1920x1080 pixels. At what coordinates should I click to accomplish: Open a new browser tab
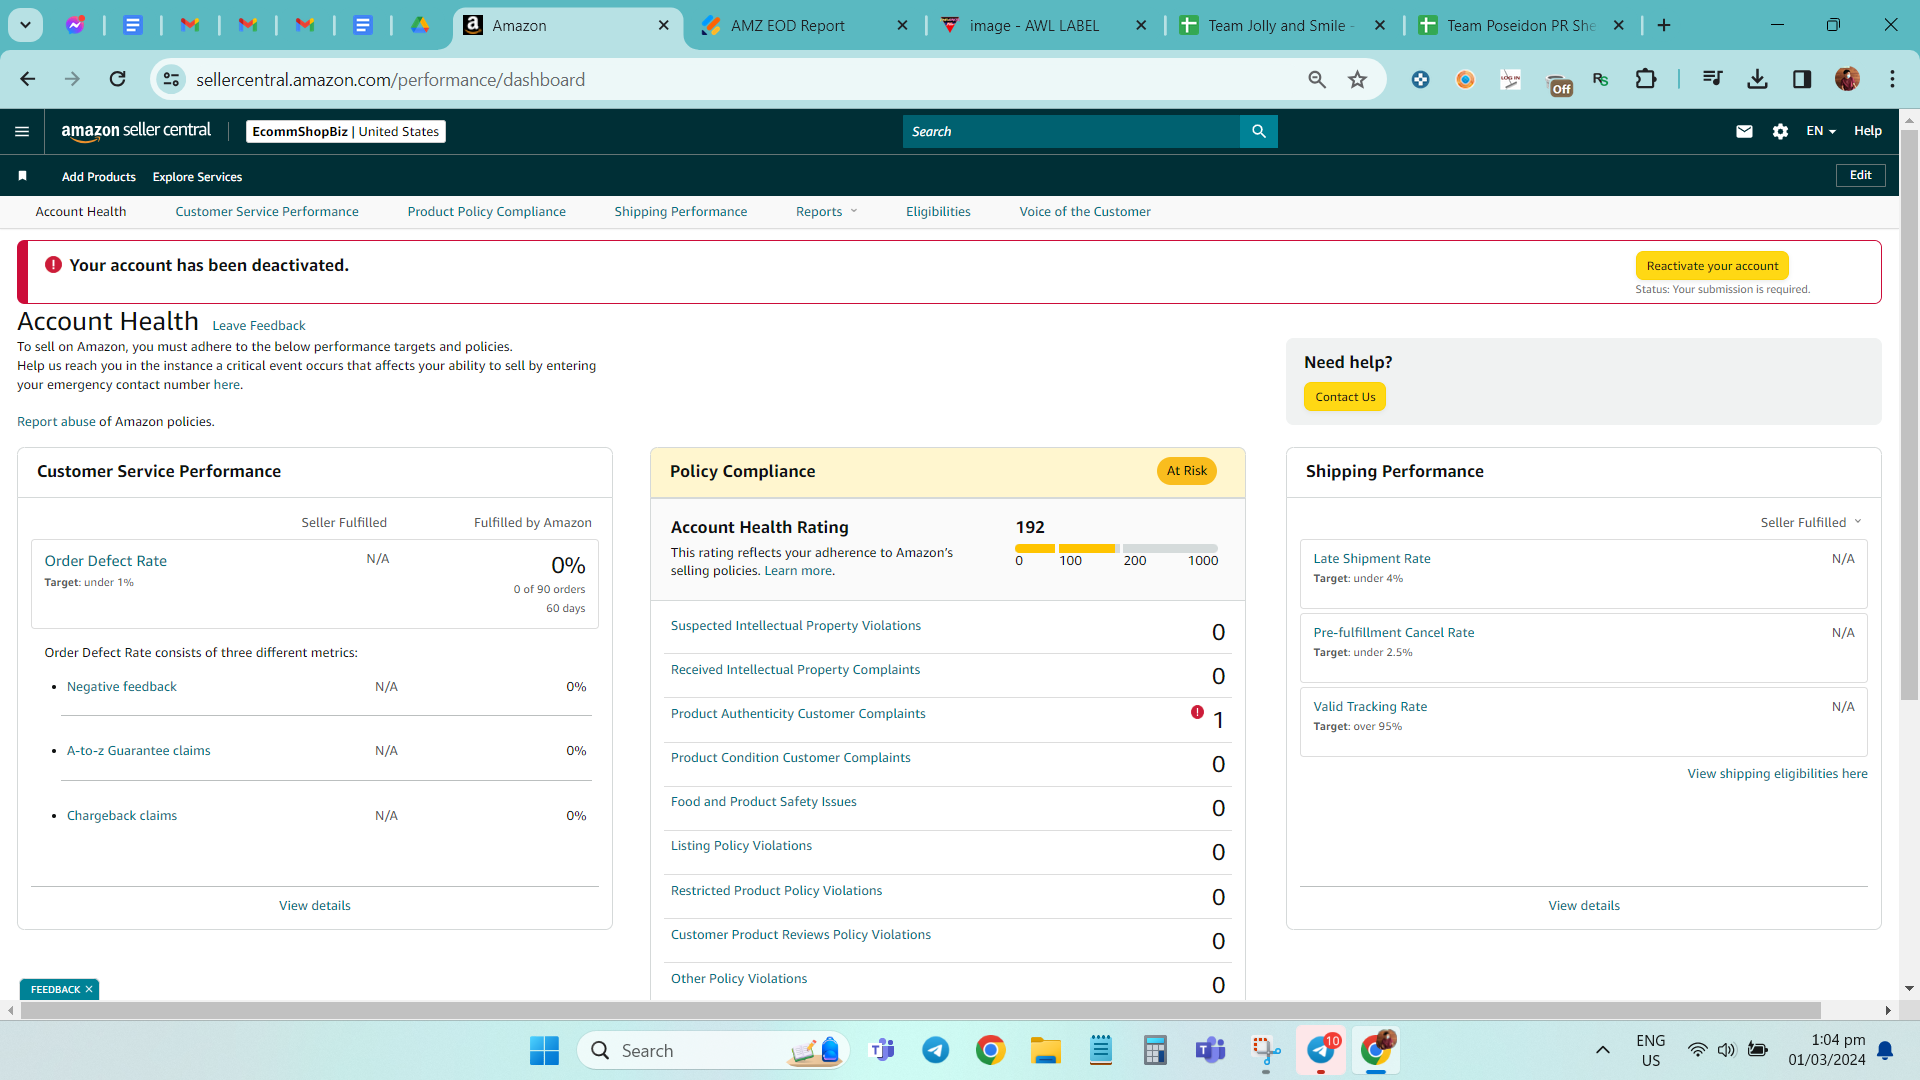(x=1664, y=25)
